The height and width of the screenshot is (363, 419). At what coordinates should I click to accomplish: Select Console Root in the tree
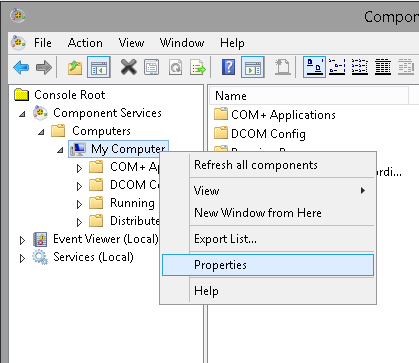[70, 95]
